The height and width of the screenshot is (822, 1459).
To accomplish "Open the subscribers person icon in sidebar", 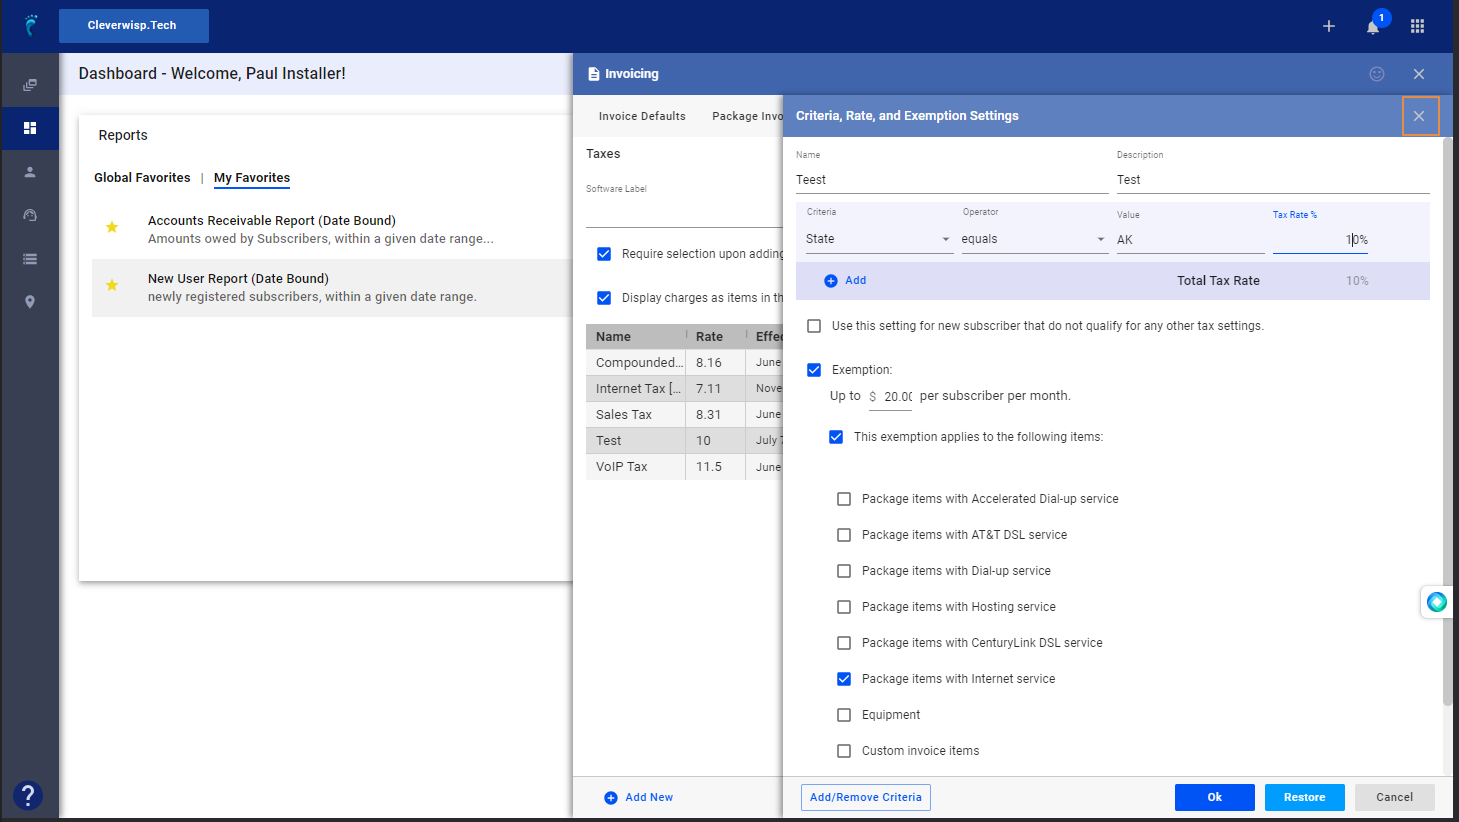I will [x=30, y=172].
